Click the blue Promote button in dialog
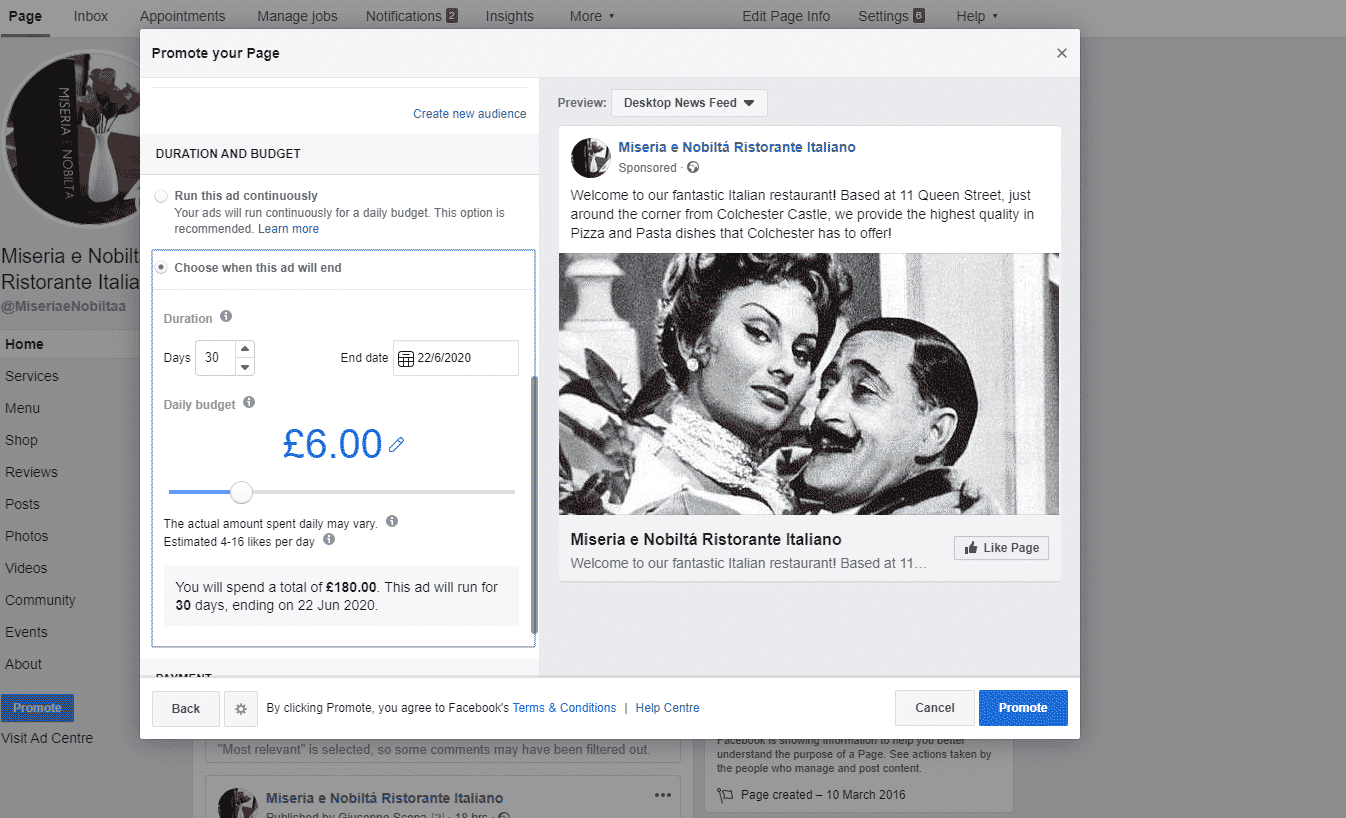1346x818 pixels. pyautogui.click(x=1023, y=707)
